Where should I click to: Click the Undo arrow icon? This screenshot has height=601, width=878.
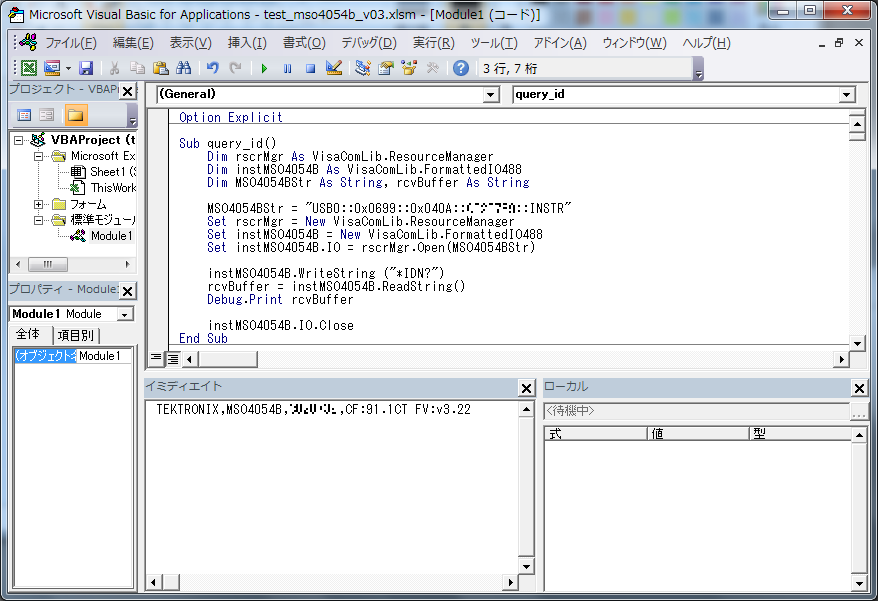click(212, 68)
